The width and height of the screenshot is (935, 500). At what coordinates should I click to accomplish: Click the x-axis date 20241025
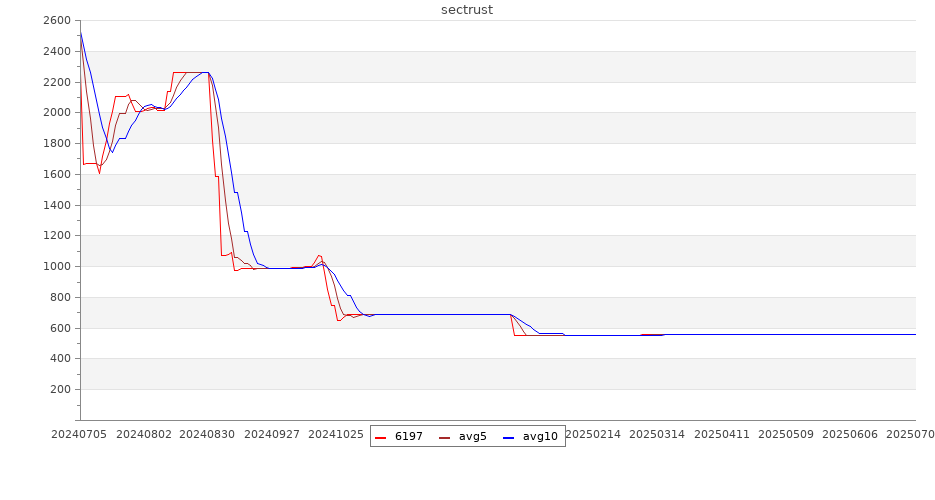(x=336, y=434)
